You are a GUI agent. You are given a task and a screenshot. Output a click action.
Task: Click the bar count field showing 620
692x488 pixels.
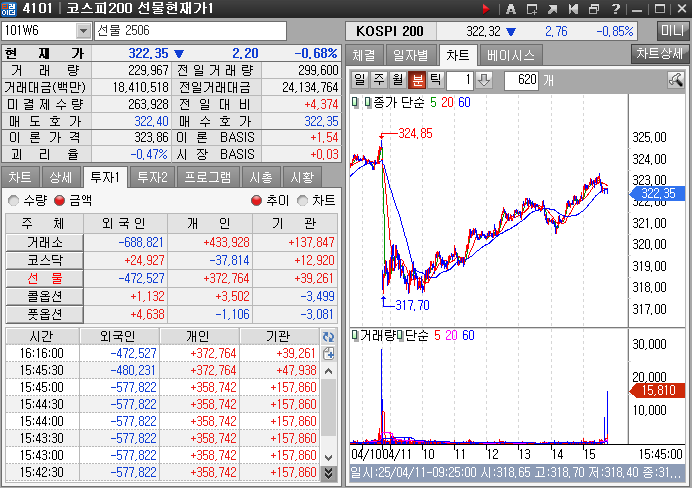521,80
